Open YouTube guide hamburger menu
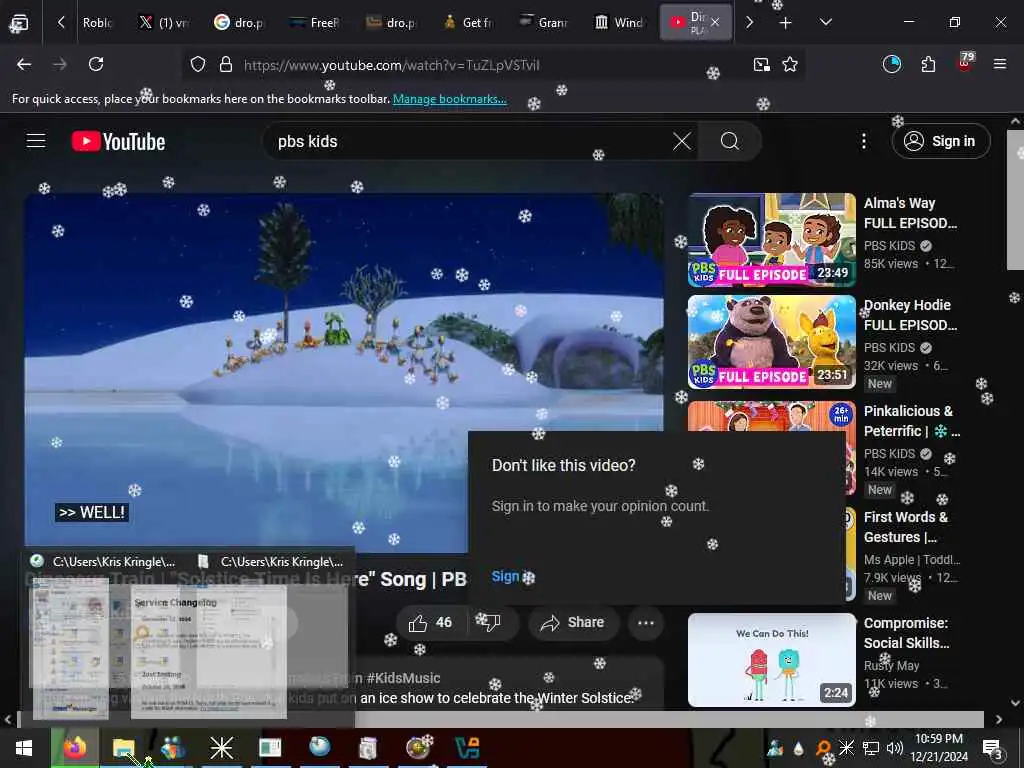Viewport: 1024px width, 768px height. pyautogui.click(x=36, y=141)
